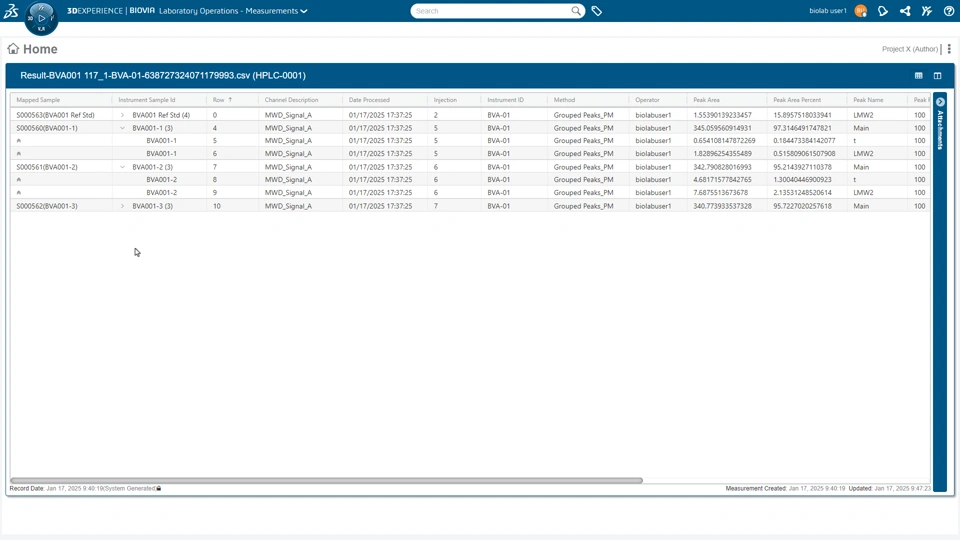
Task: Click peak area value 1.55390139233457
Action: point(722,115)
